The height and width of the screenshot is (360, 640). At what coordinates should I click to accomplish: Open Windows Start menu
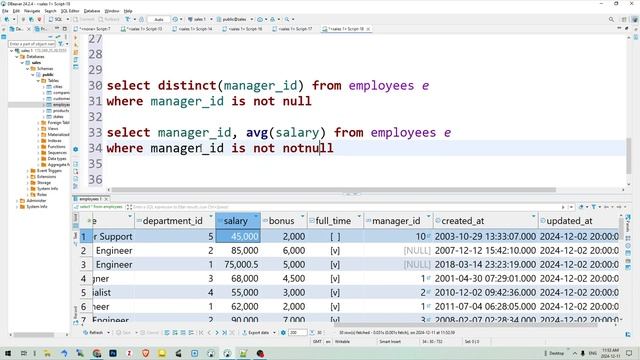pos(7,353)
